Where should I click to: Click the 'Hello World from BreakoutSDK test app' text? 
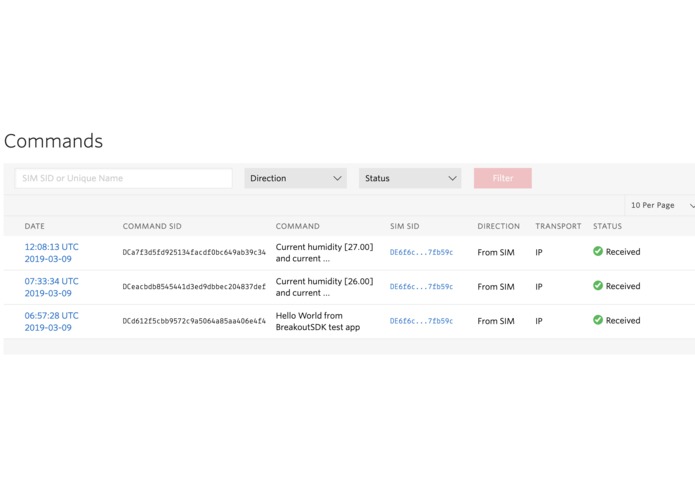318,321
